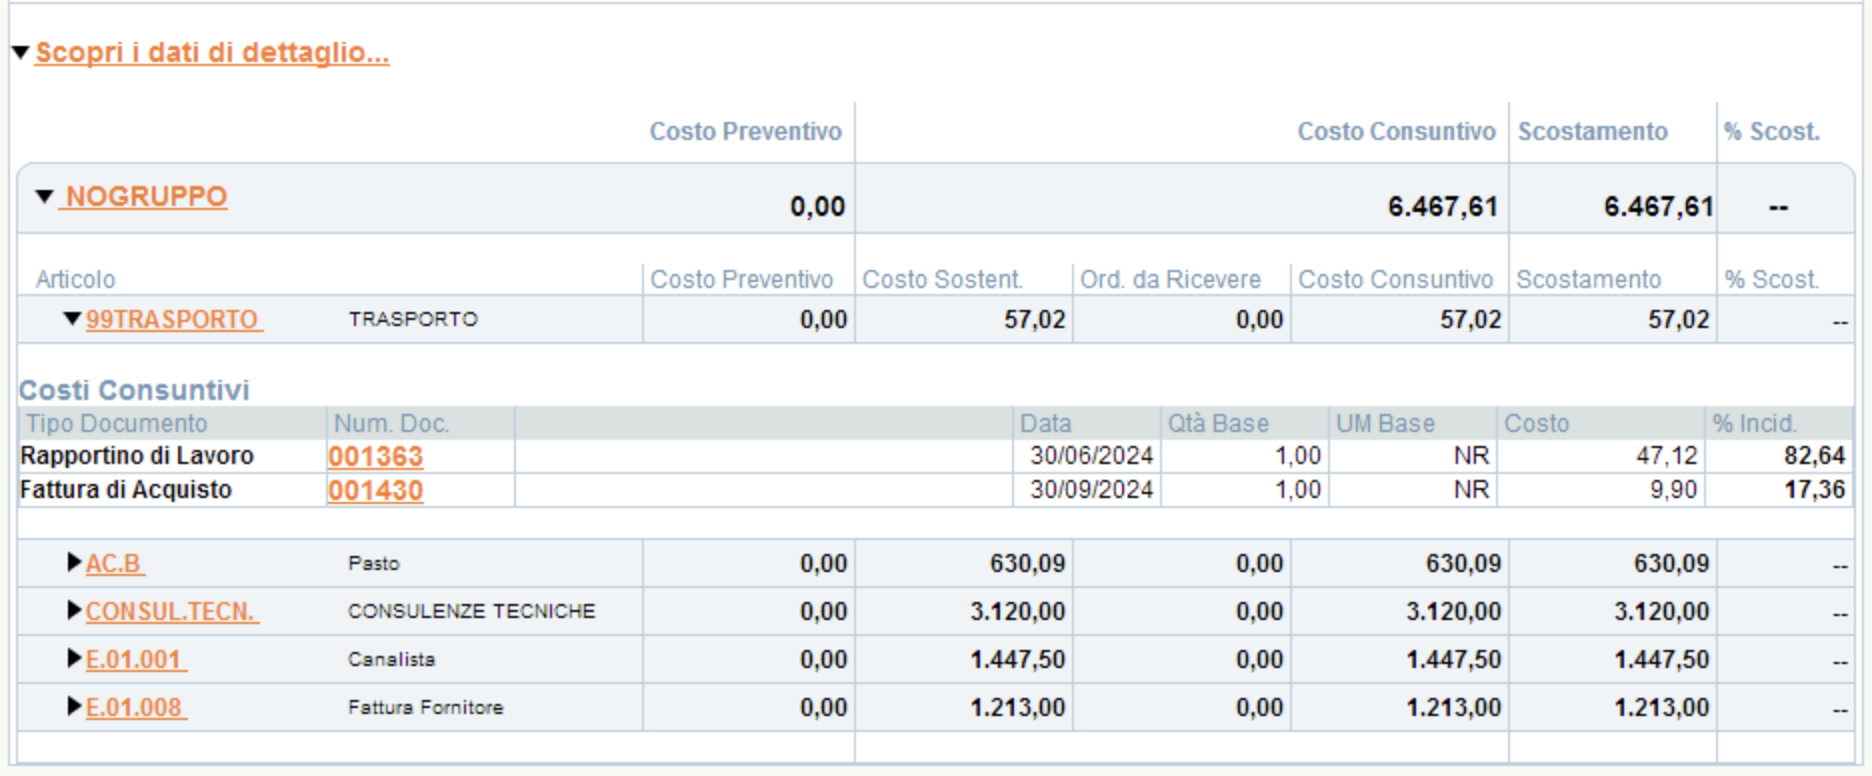The width and height of the screenshot is (1872, 776).
Task: Collapse the 'Scopri i dati di dettaglio' section arrow
Action: [20, 52]
